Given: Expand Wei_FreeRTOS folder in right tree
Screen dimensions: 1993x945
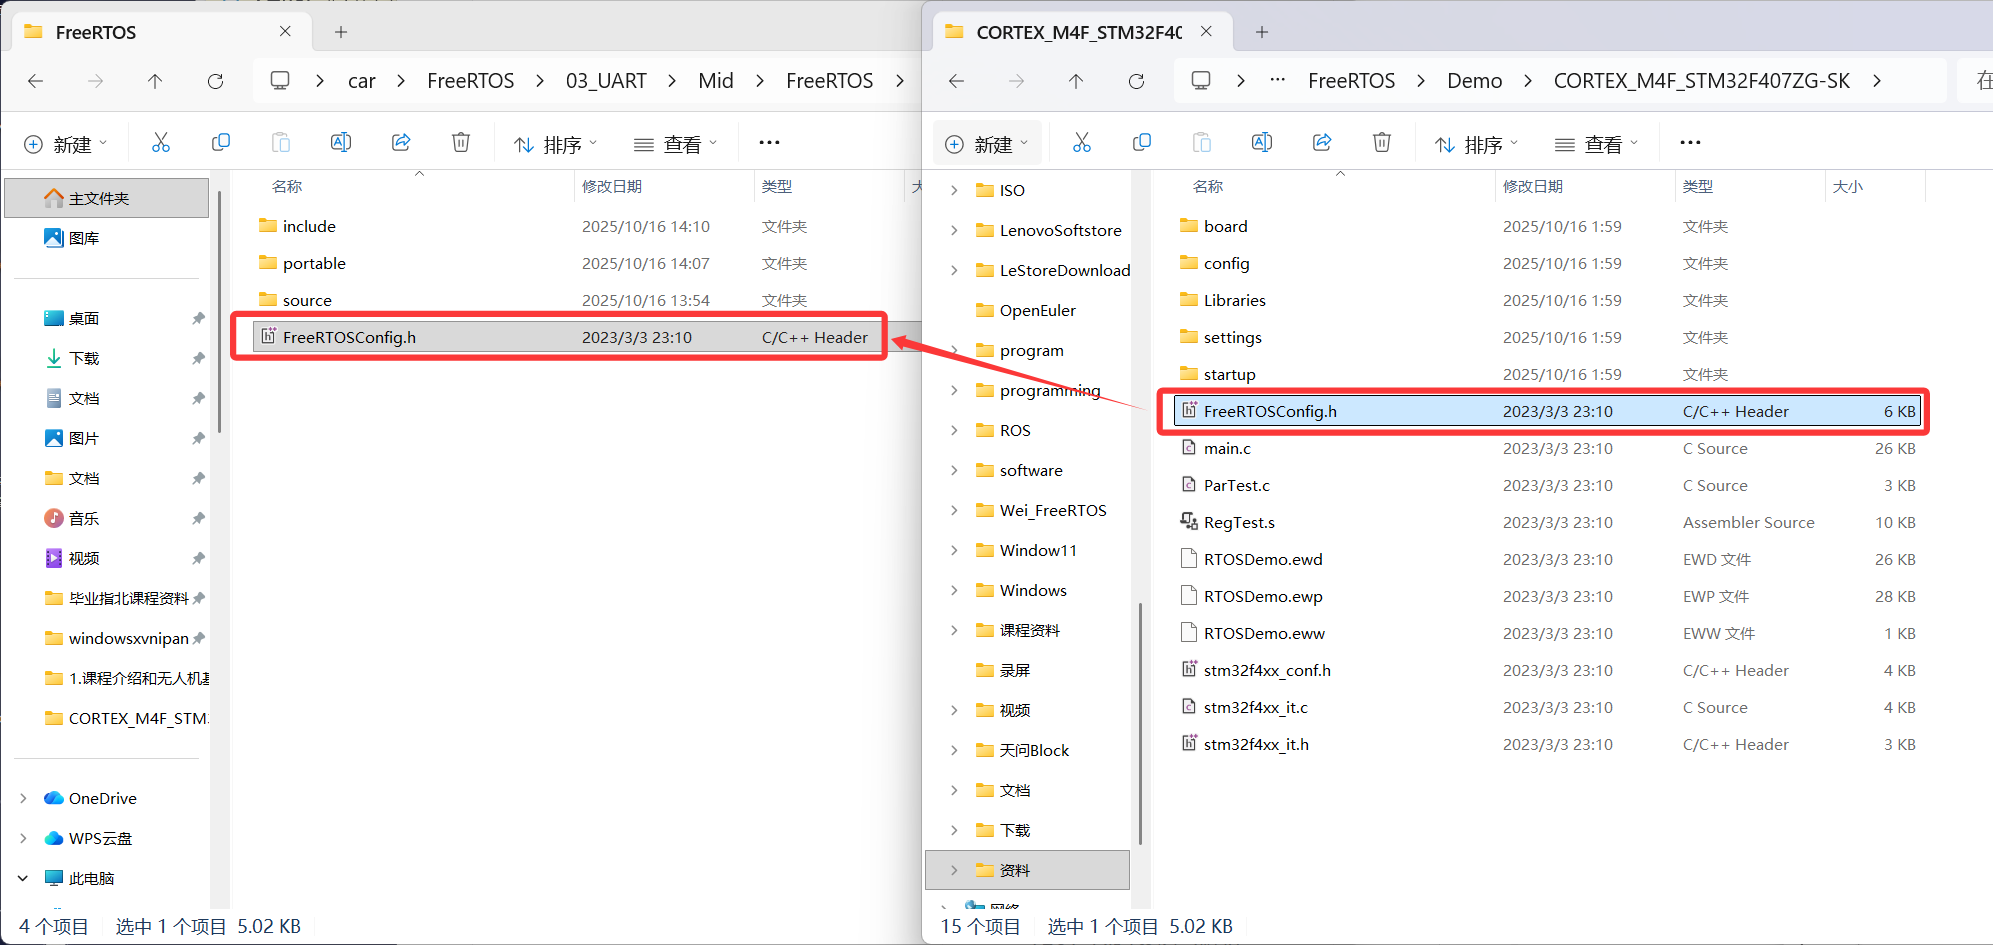Looking at the screenshot, I should (954, 510).
